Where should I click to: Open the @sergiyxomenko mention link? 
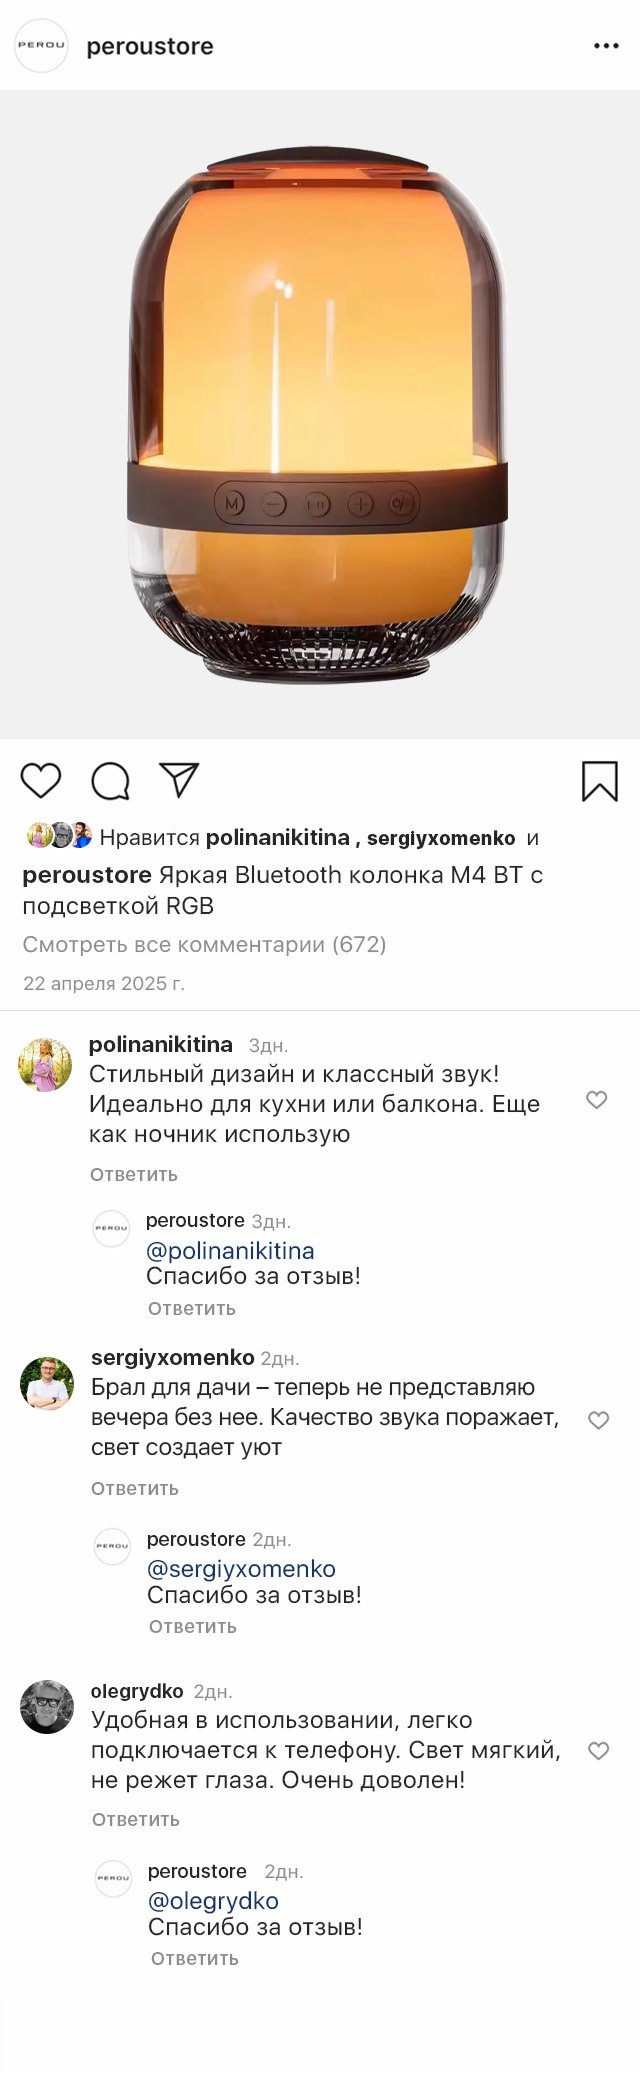point(241,1568)
